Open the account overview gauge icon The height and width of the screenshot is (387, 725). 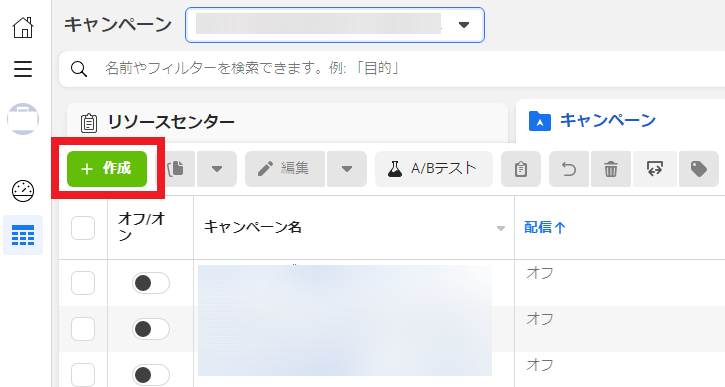23,190
